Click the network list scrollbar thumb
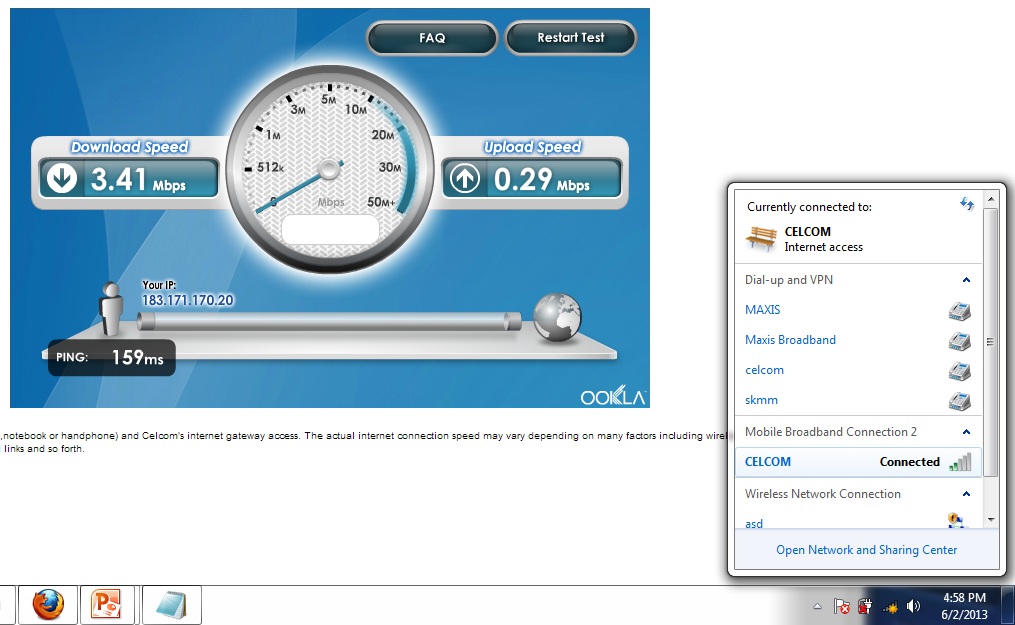Image resolution: width=1015 pixels, height=625 pixels. [990, 342]
